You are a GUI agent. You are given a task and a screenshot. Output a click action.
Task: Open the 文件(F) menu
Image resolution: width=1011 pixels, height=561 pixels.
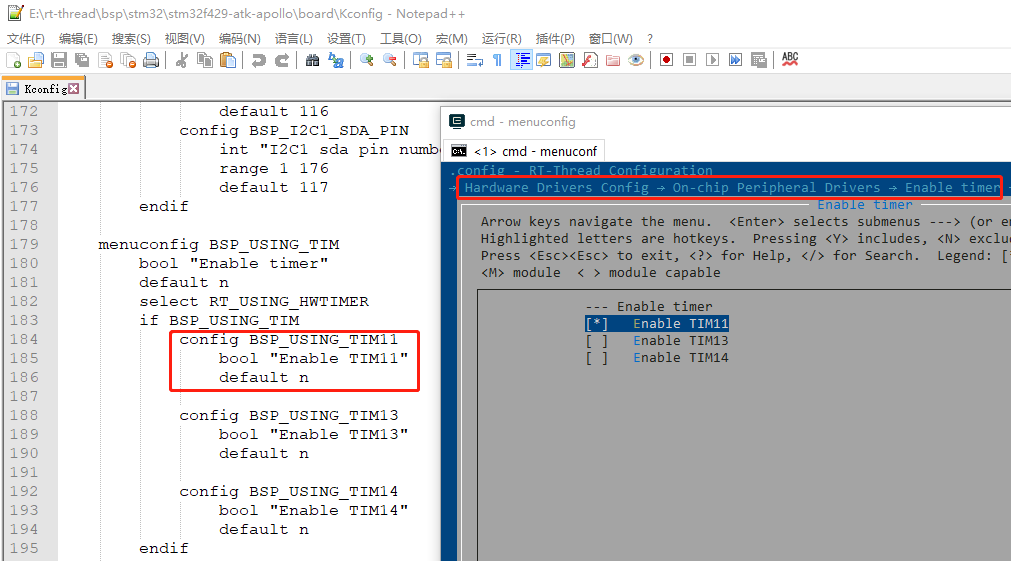[x=25, y=38]
